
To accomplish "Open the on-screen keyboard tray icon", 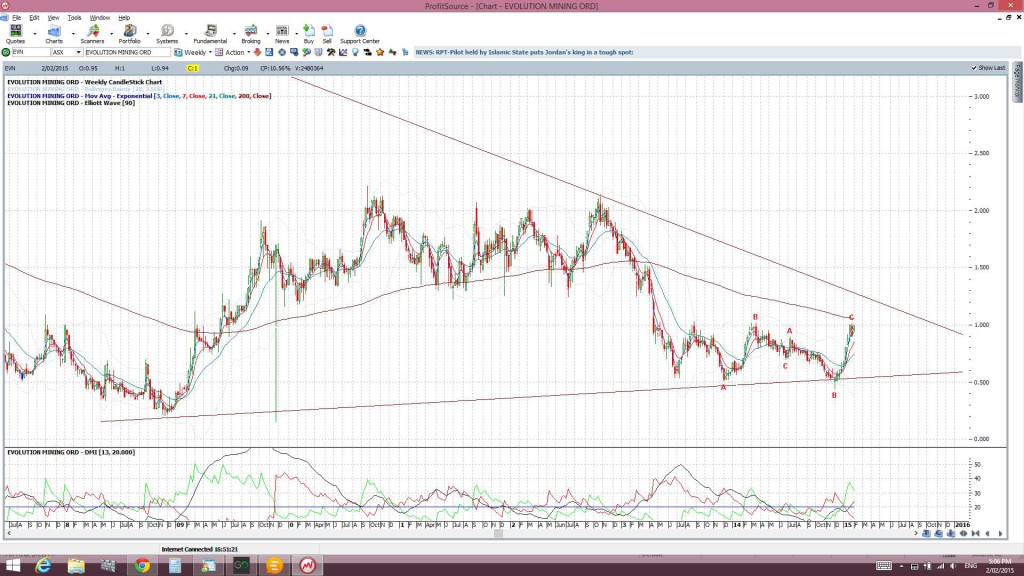I will tap(884, 566).
